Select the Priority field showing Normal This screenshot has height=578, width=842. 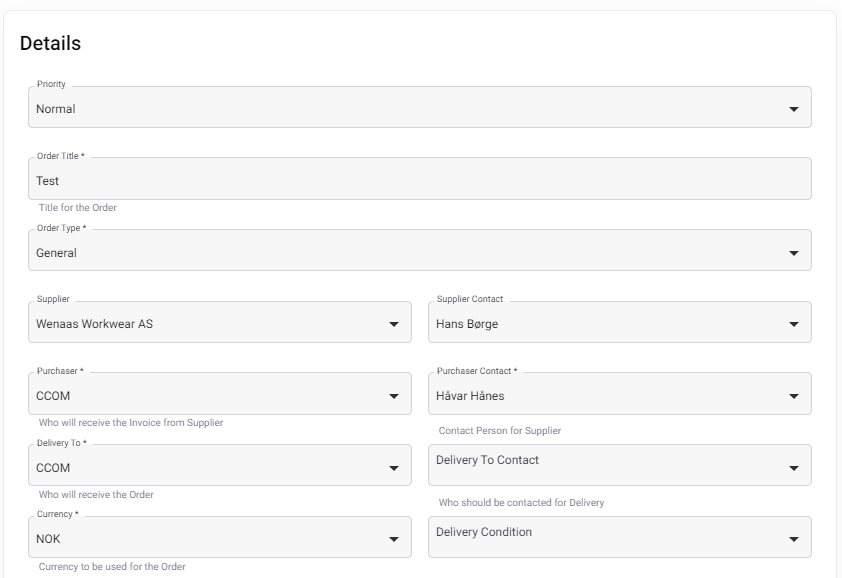[x=420, y=107]
